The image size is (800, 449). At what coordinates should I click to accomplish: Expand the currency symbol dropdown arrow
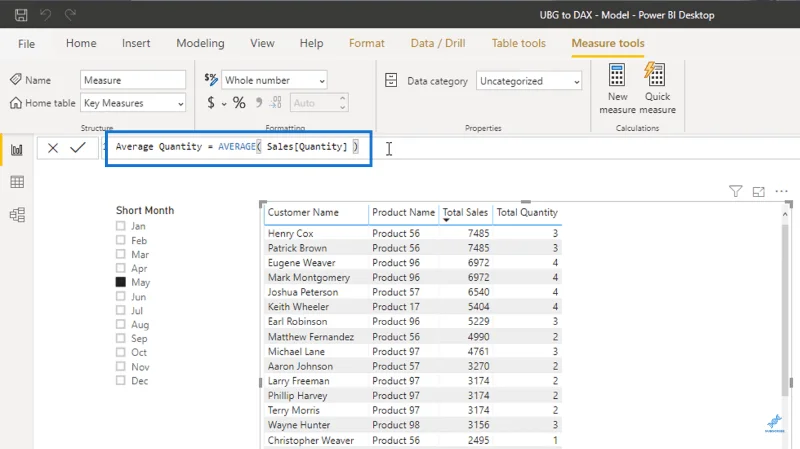[223, 104]
